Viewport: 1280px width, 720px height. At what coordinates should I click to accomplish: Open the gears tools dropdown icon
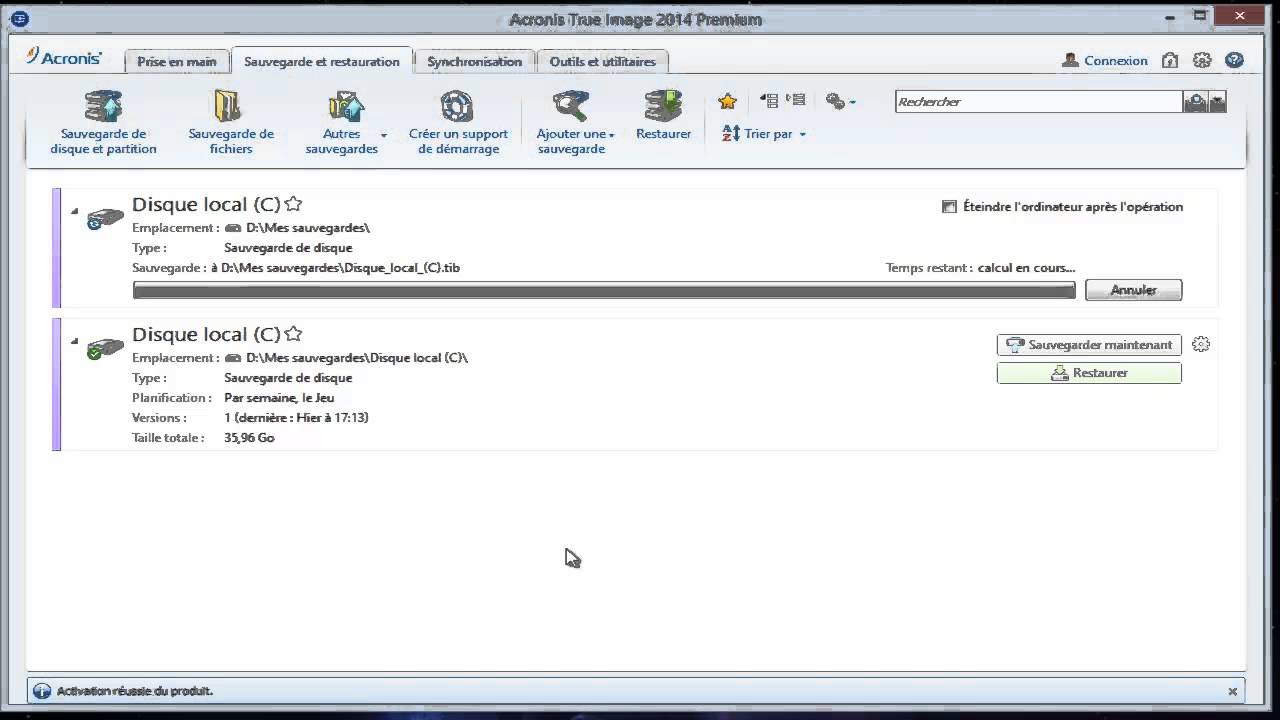(840, 101)
